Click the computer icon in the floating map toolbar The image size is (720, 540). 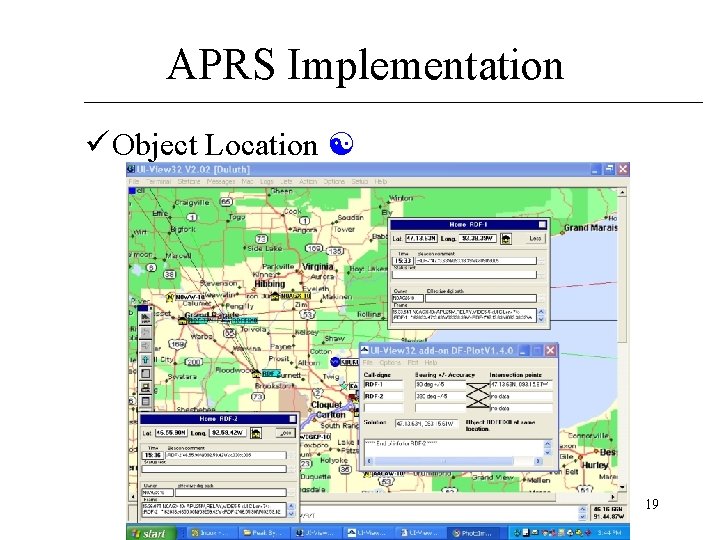[145, 388]
